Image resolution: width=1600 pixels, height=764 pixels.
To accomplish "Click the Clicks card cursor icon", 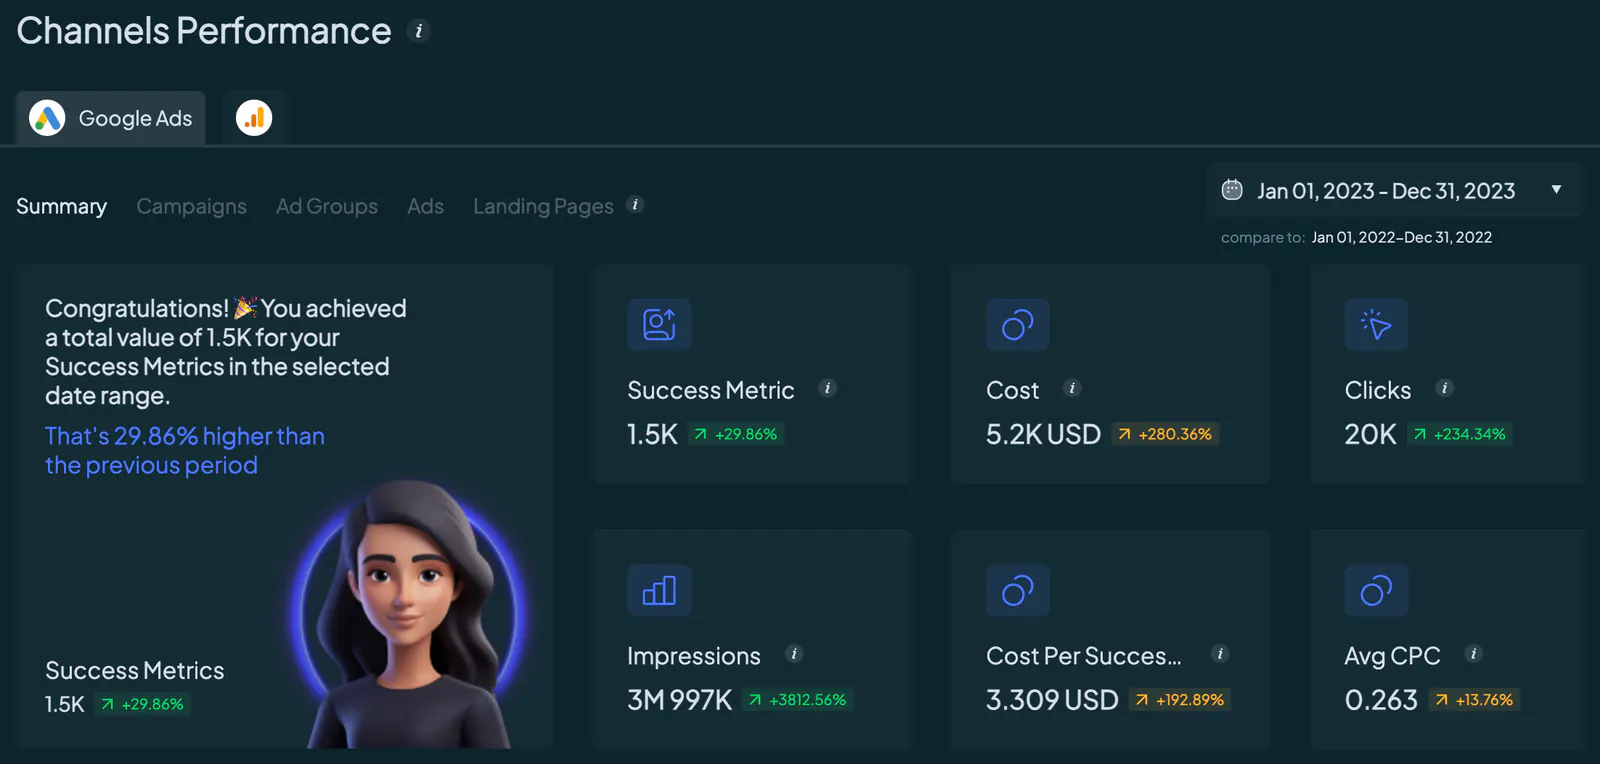I will (1376, 325).
